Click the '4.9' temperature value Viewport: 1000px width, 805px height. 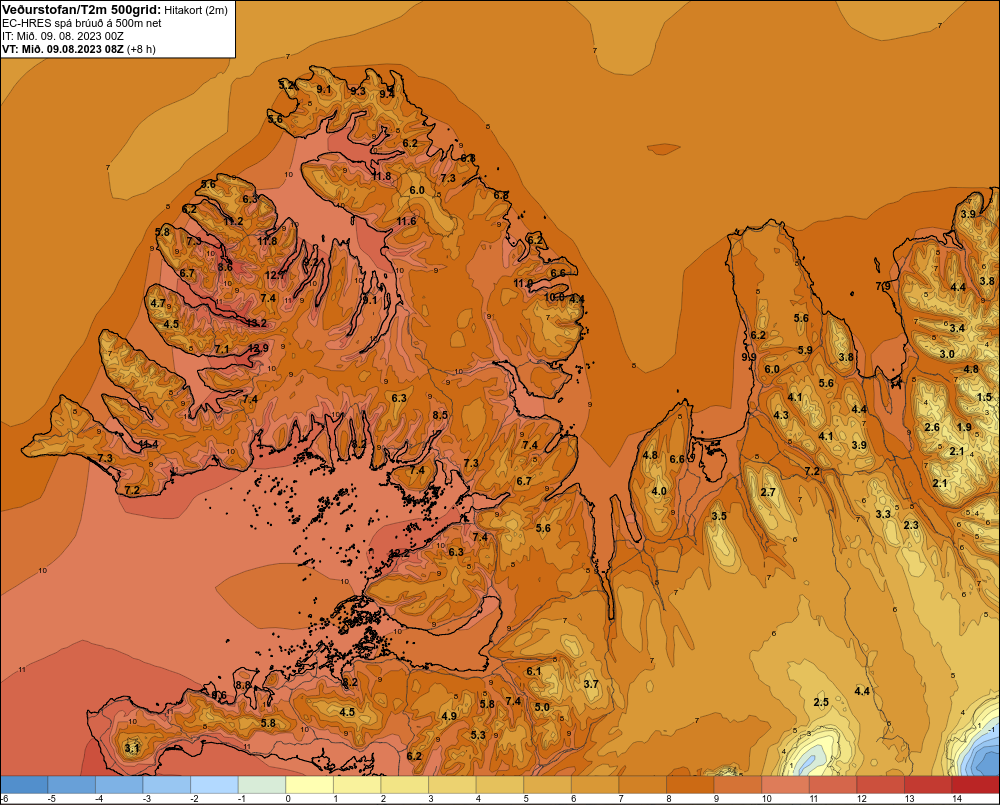[449, 716]
